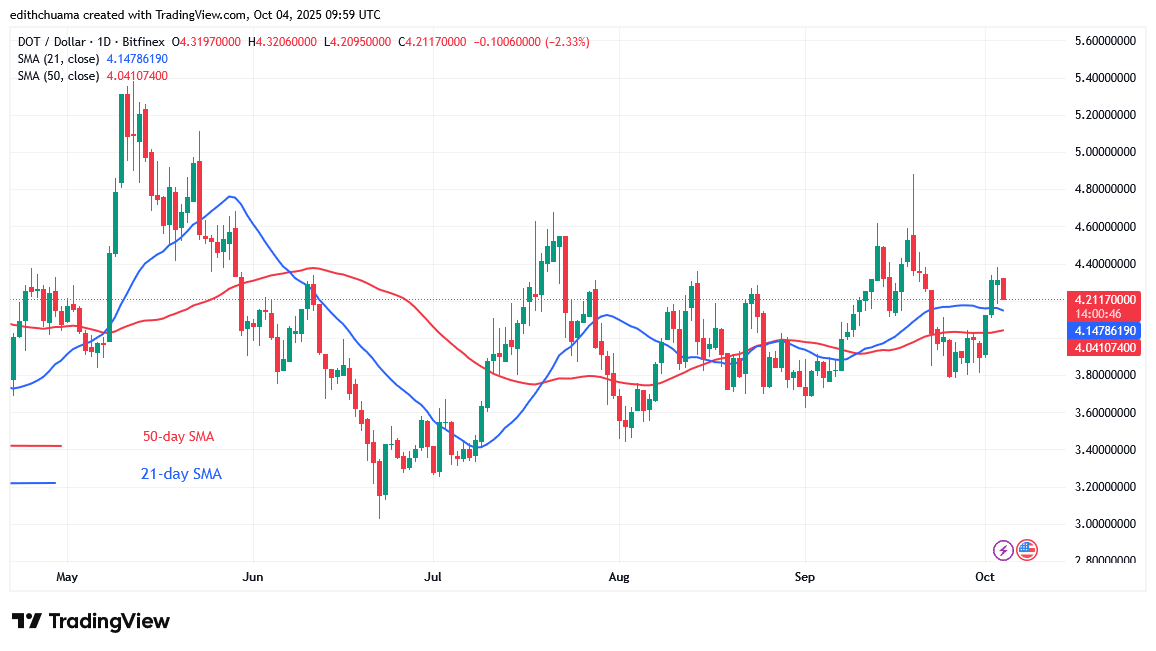Click the red SMA 4.04107400 axis label
The image size is (1156, 651).
1103,347
